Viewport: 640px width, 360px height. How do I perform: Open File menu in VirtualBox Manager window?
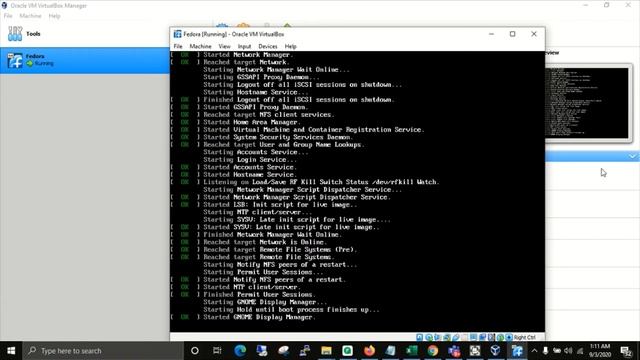[x=8, y=16]
